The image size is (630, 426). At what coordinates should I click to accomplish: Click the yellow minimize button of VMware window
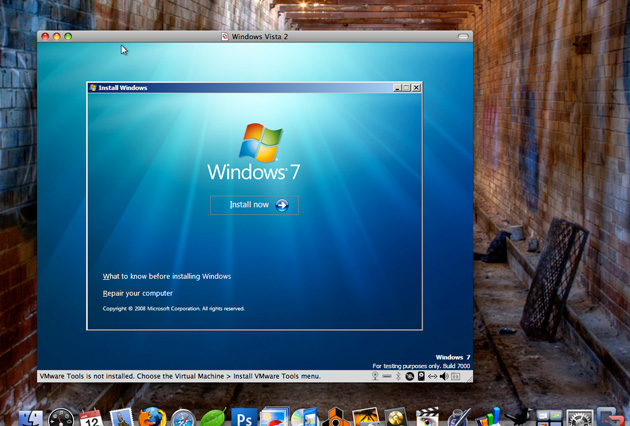click(x=56, y=37)
